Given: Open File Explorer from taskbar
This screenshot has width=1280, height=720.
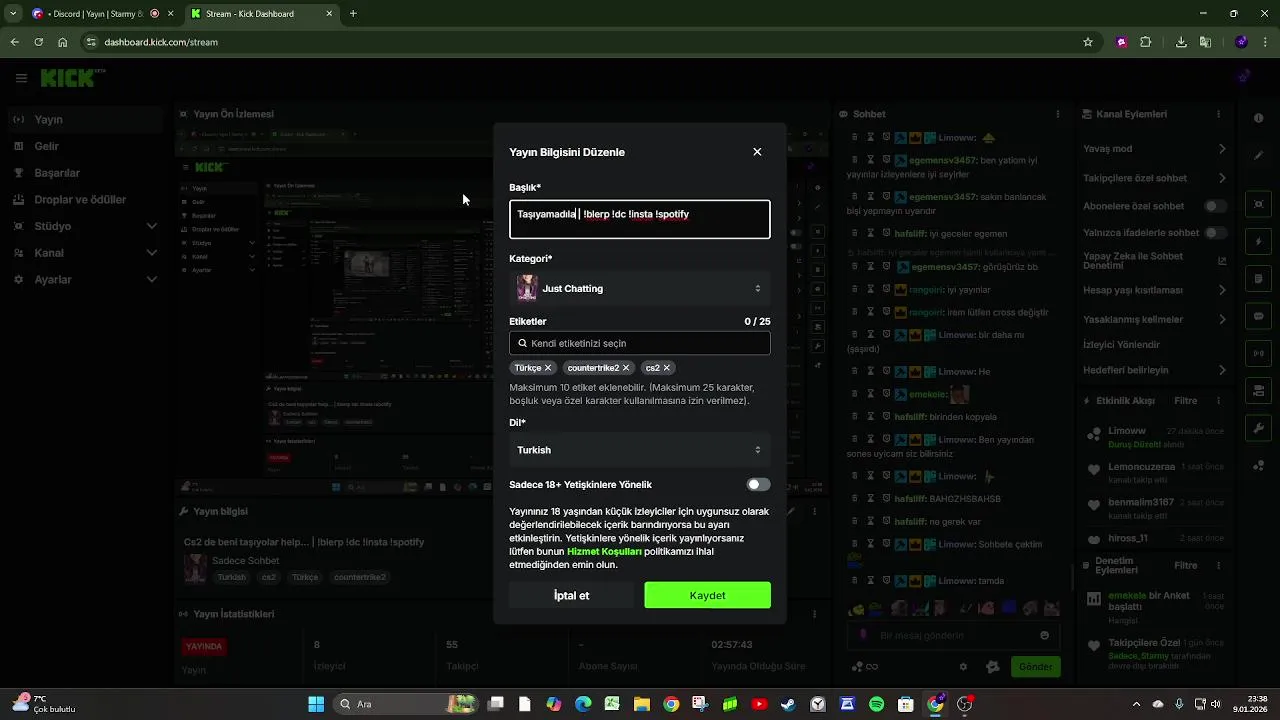Looking at the screenshot, I should point(641,704).
